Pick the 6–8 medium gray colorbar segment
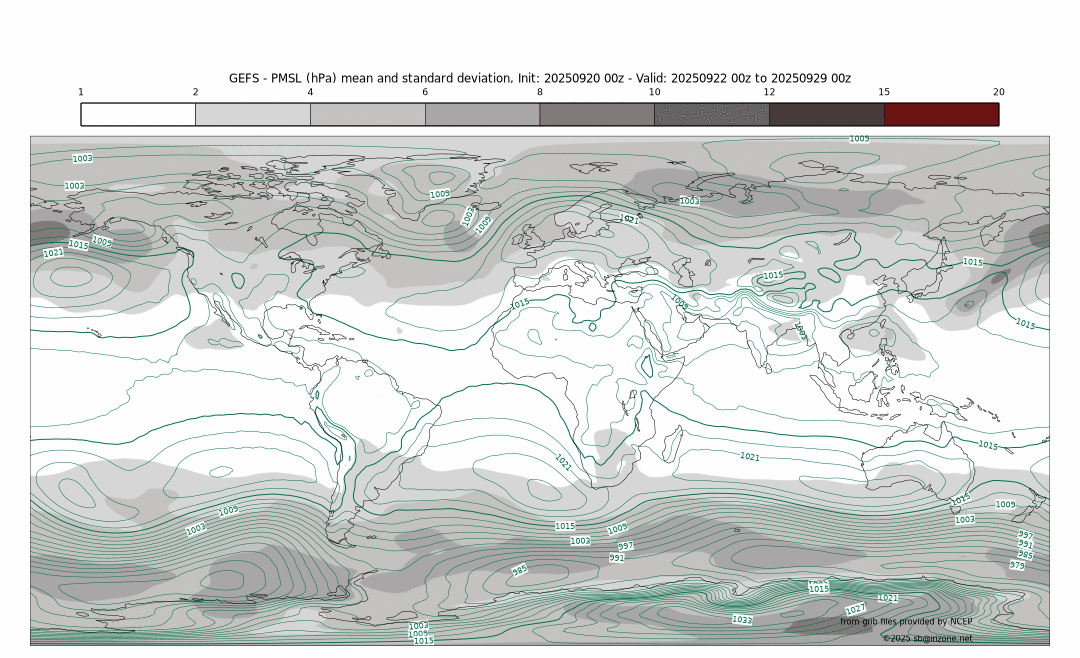This screenshot has height=658, width=1080. [x=482, y=114]
